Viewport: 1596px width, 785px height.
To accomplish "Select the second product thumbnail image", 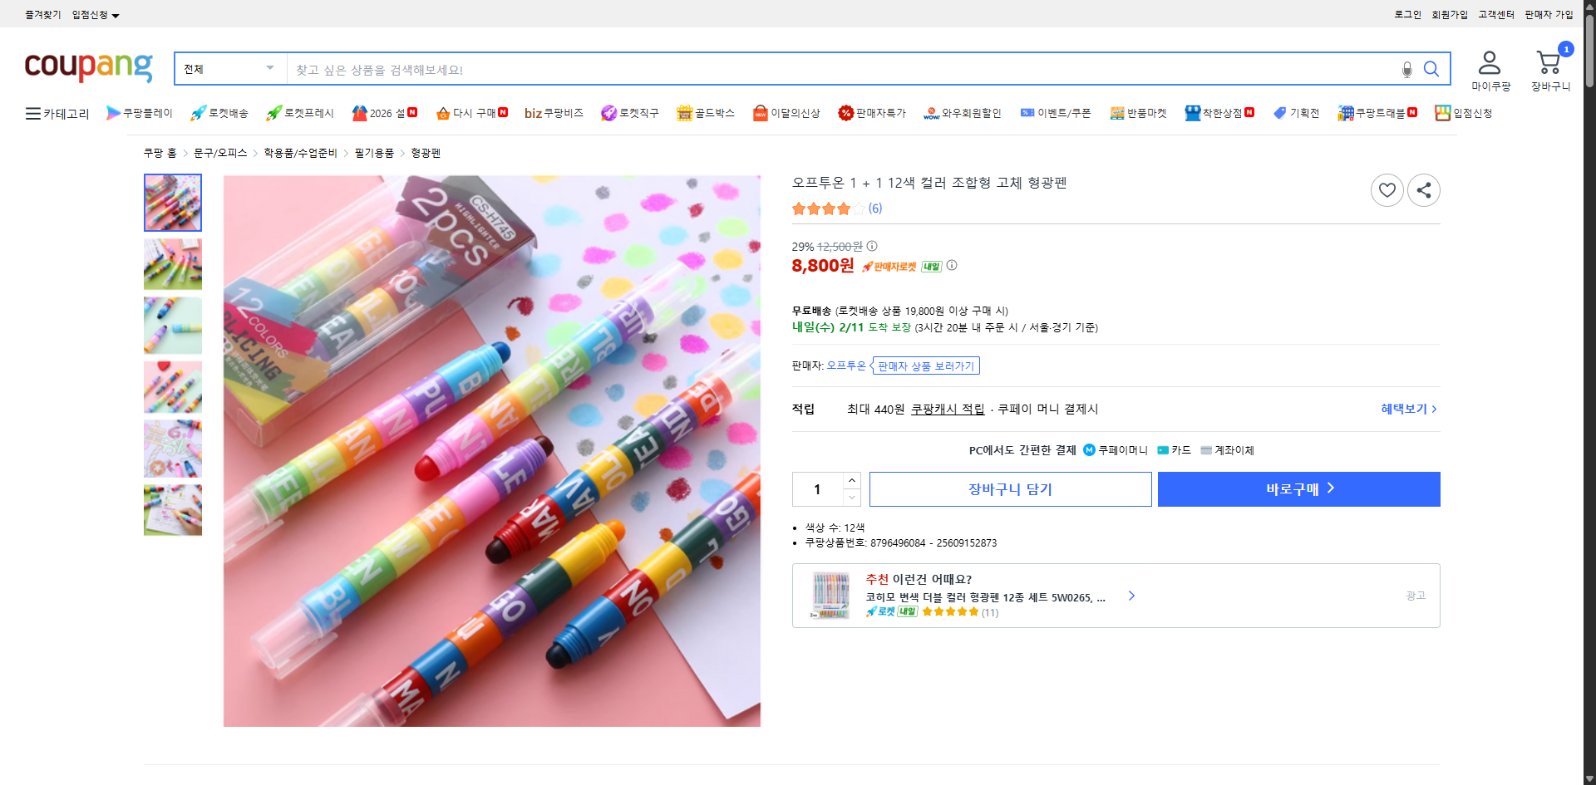I will coord(172,264).
